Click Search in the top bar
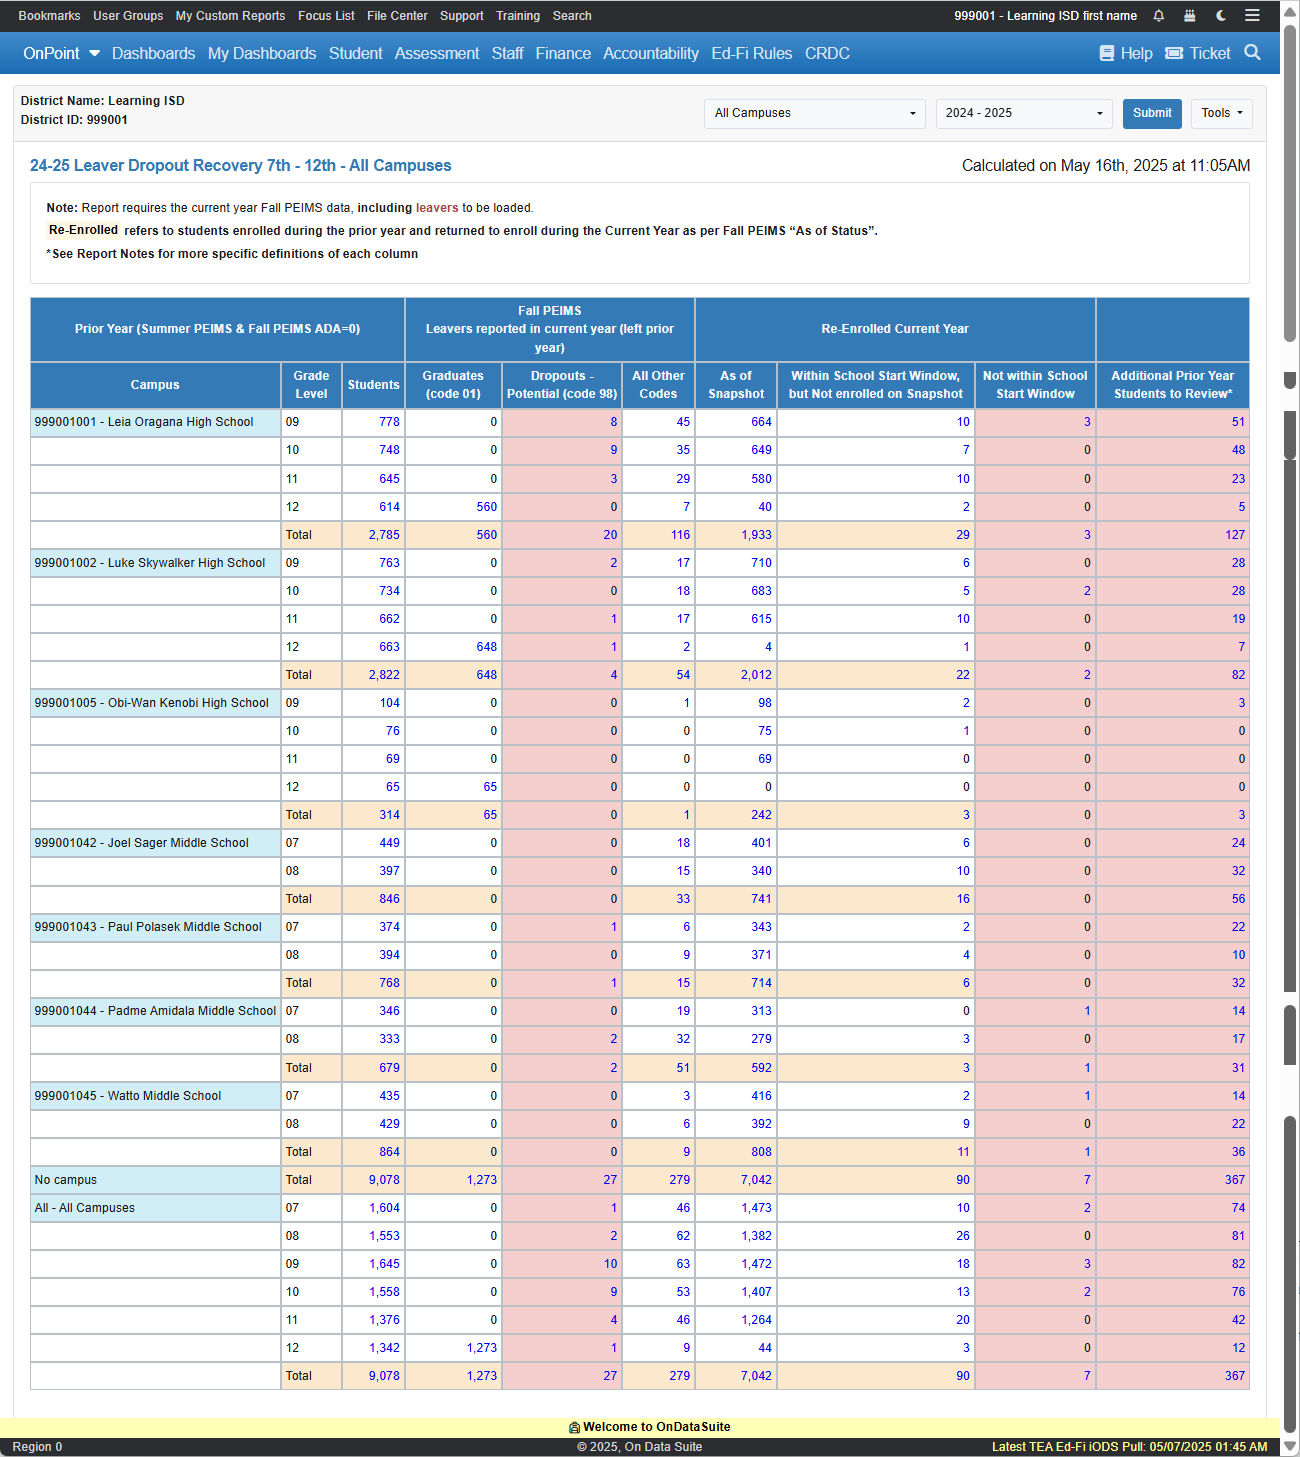Viewport: 1300px width, 1457px height. click(x=572, y=16)
